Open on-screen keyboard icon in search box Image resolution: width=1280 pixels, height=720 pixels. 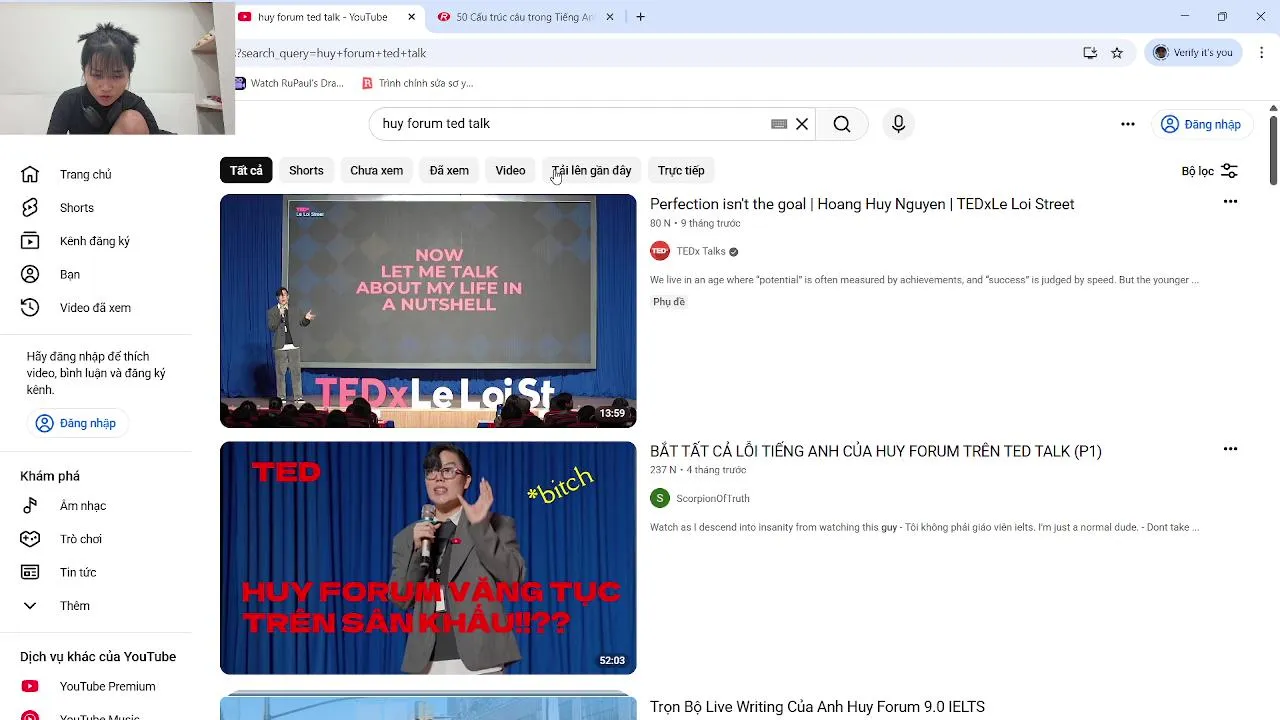(779, 124)
